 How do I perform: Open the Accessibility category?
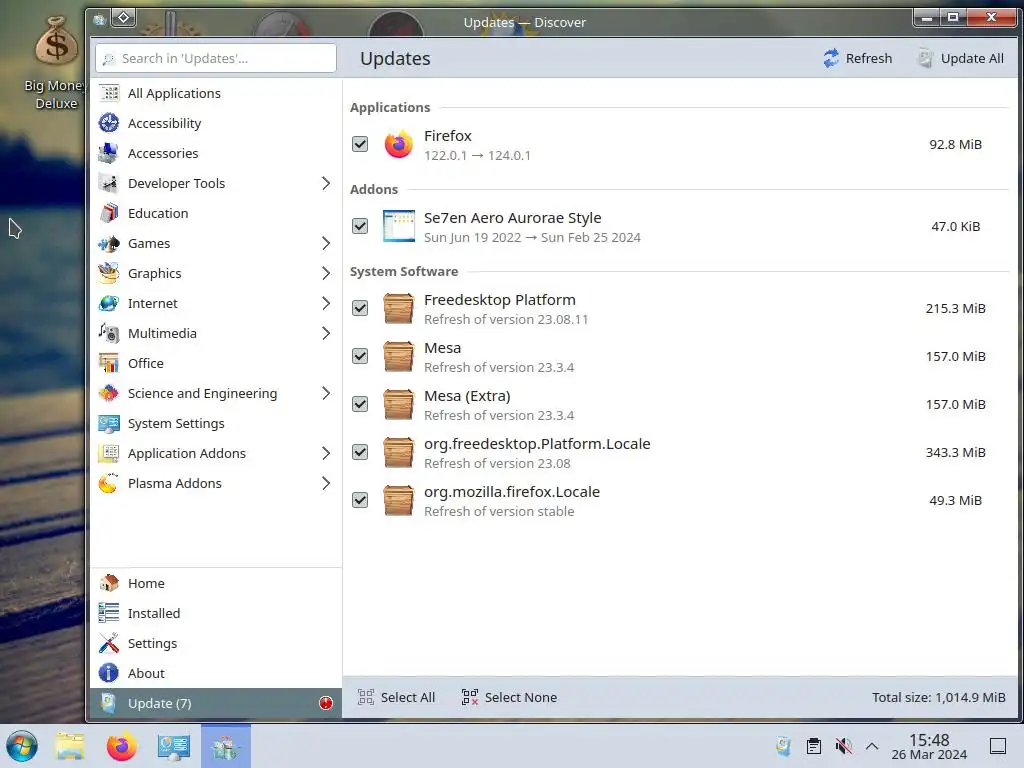click(216, 123)
